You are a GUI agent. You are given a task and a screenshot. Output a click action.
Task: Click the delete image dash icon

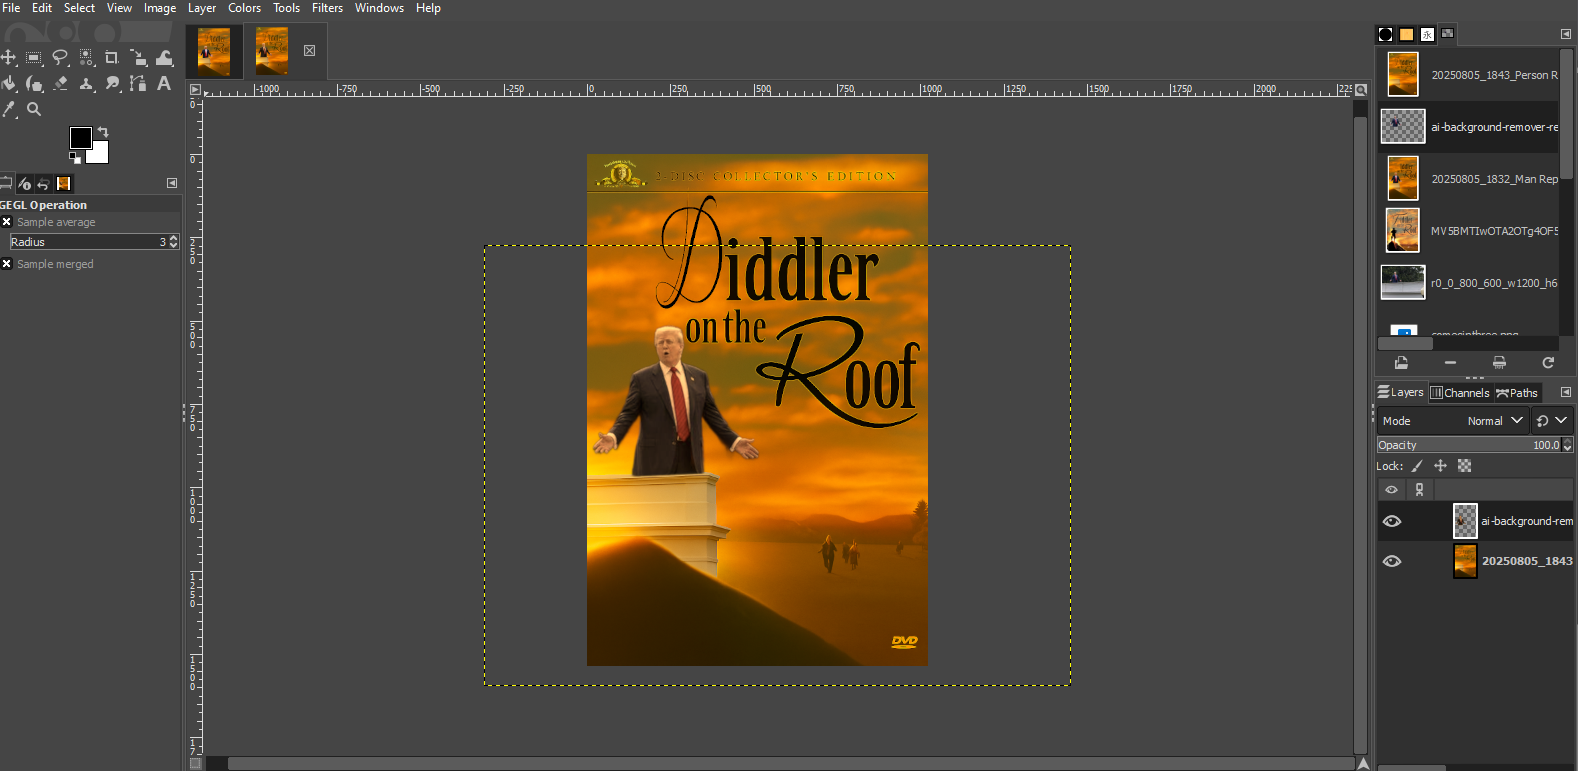coord(1450,363)
